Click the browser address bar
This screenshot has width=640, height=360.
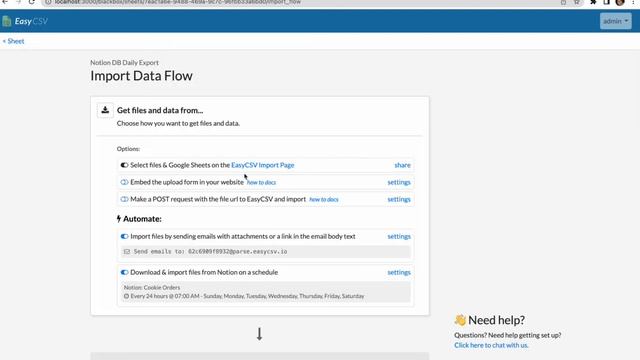pos(302,2)
